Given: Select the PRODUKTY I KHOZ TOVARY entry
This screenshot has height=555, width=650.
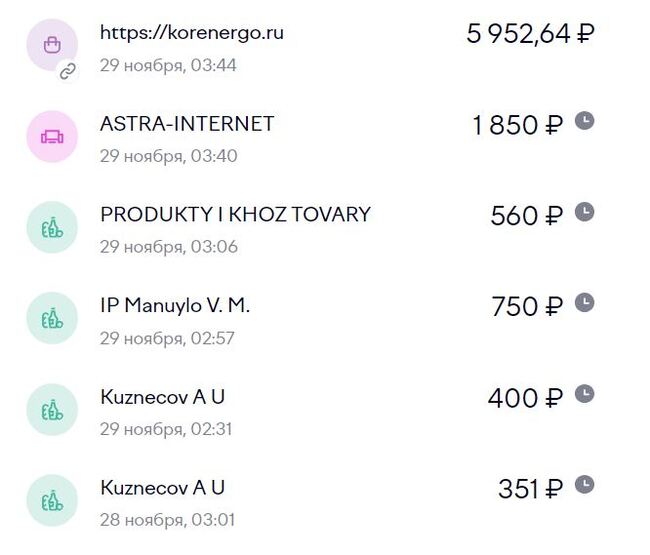Looking at the screenshot, I should pos(235,215).
